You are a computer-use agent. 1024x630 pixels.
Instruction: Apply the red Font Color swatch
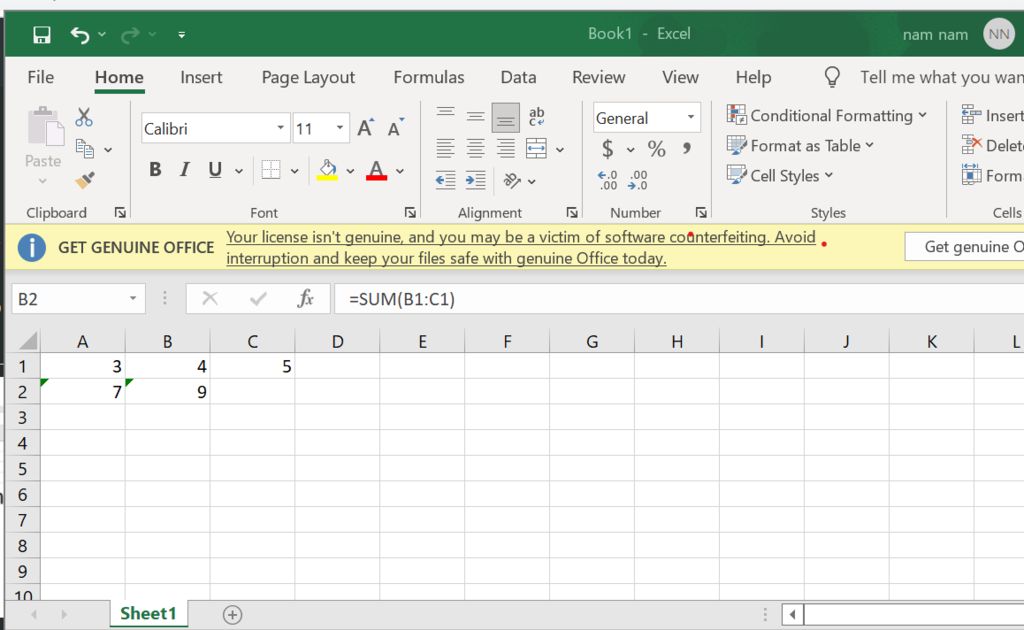tap(376, 170)
